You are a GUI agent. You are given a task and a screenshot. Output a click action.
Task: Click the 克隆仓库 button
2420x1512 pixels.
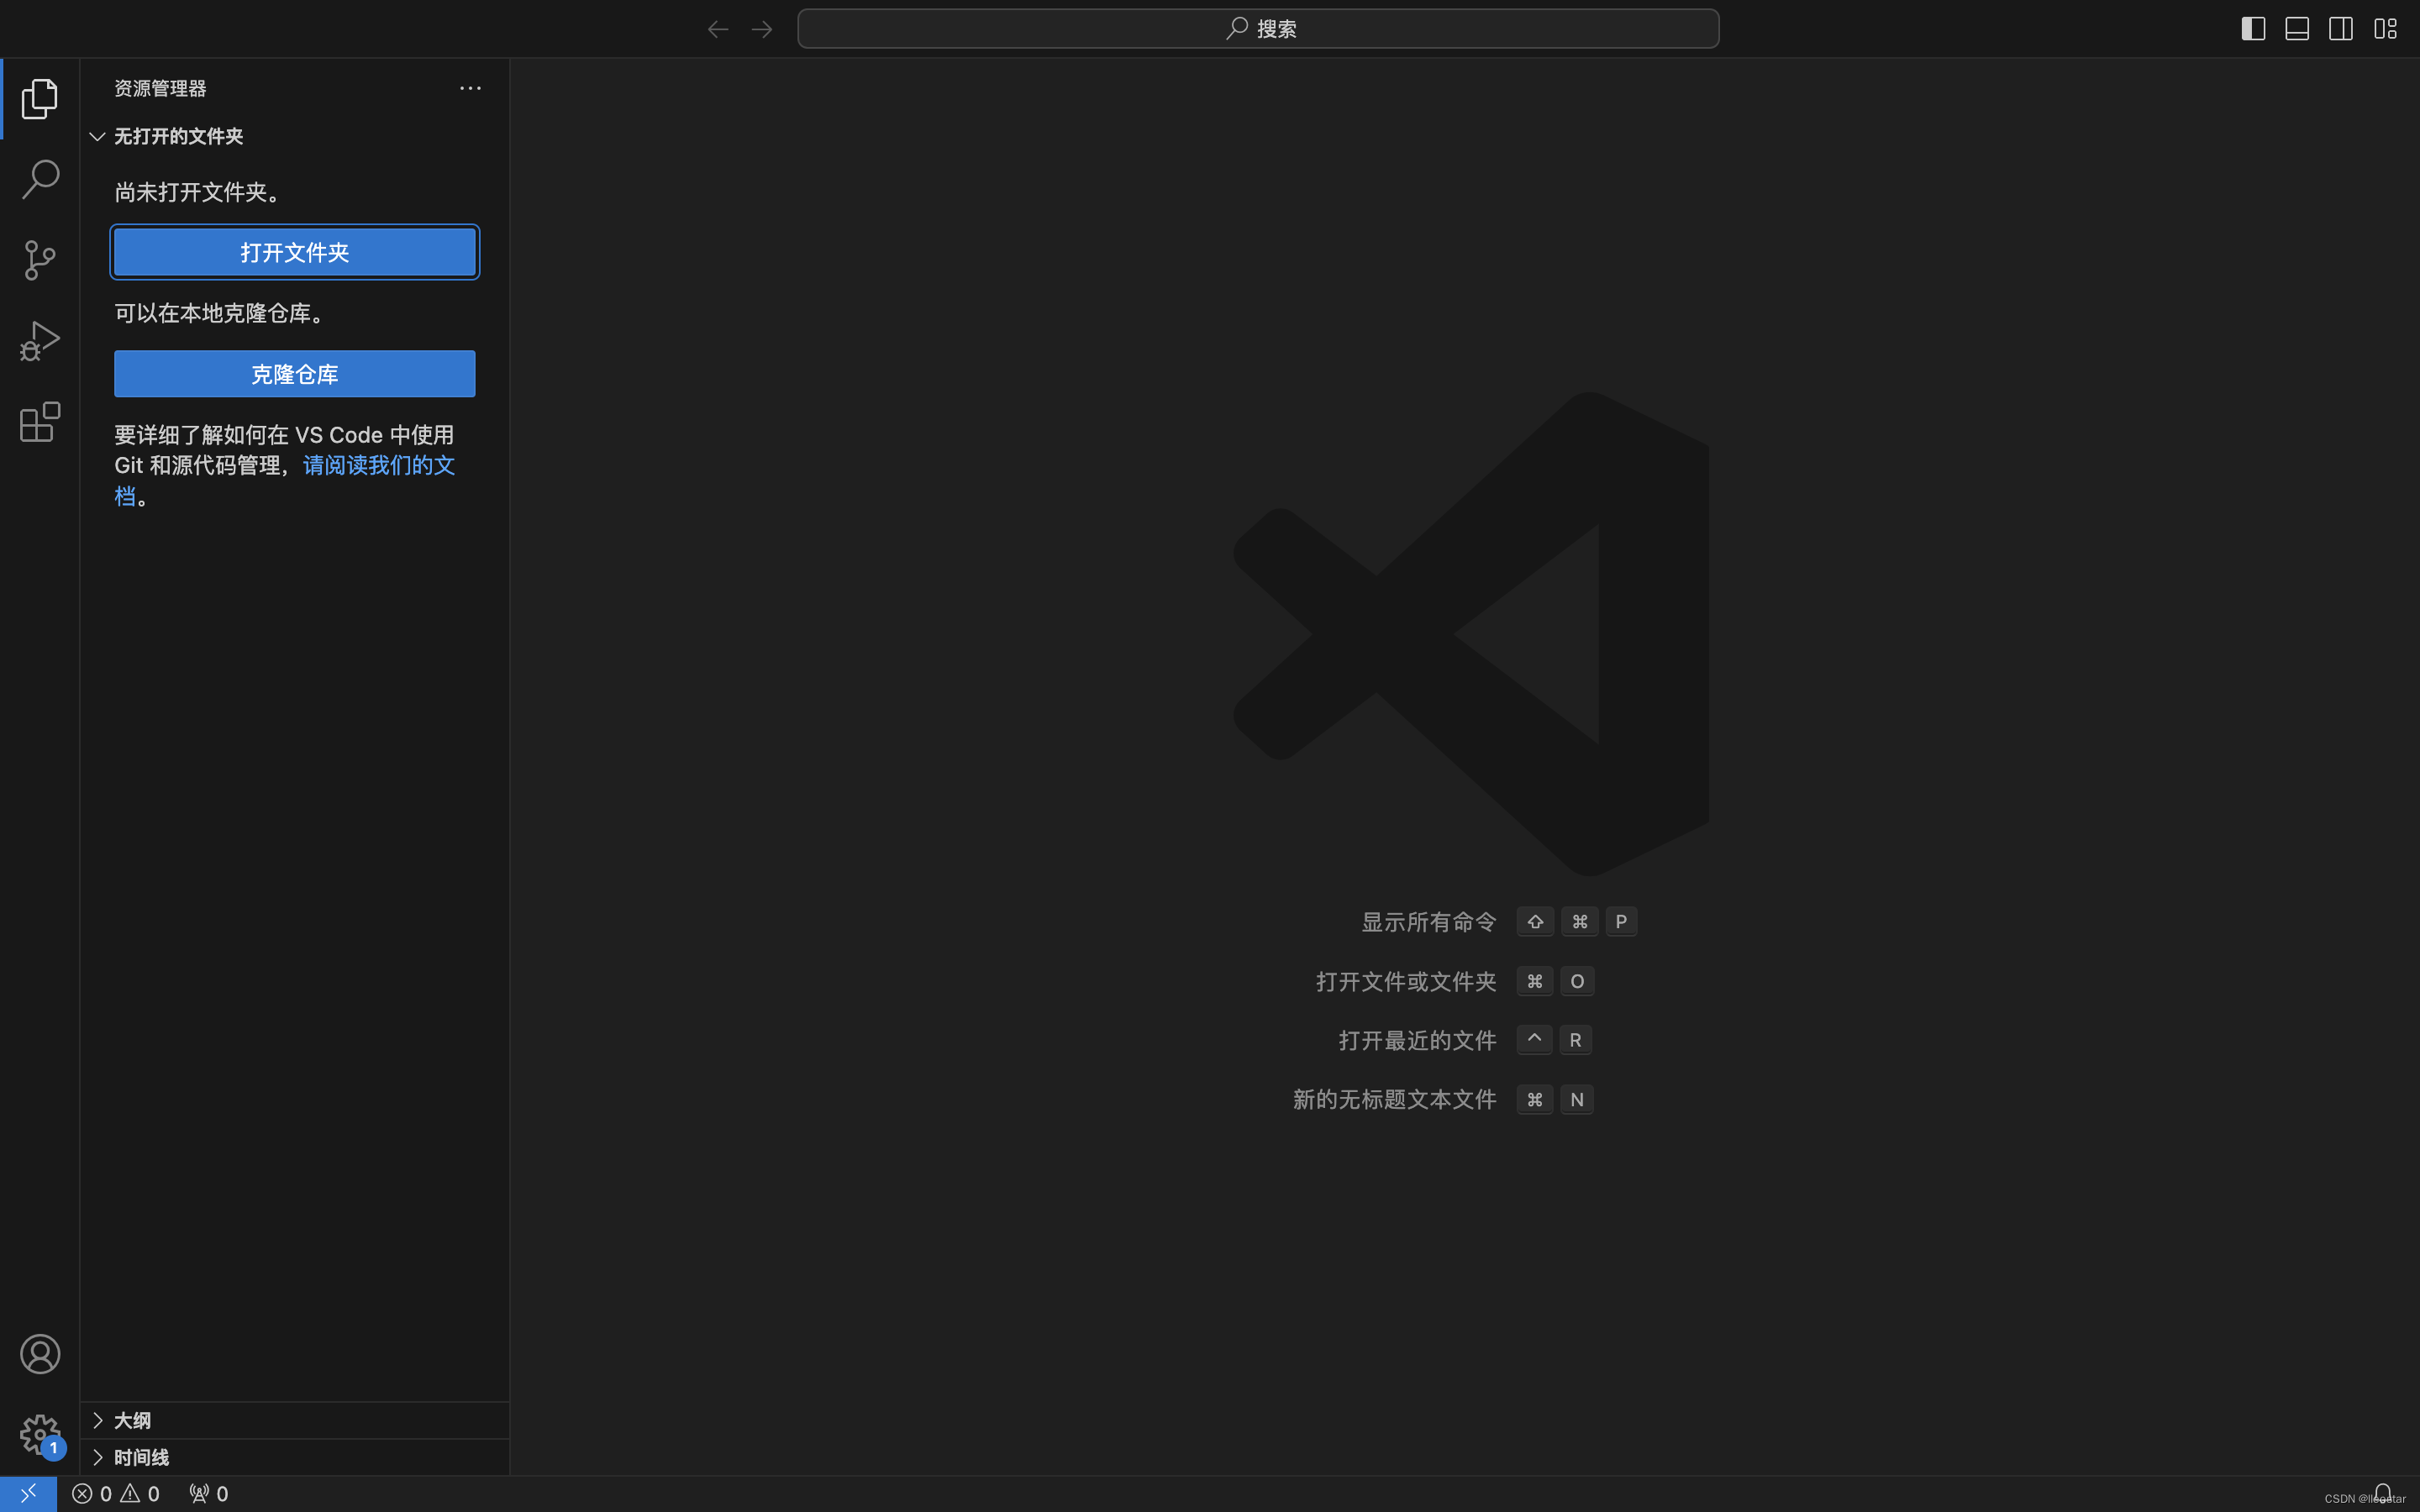(295, 374)
